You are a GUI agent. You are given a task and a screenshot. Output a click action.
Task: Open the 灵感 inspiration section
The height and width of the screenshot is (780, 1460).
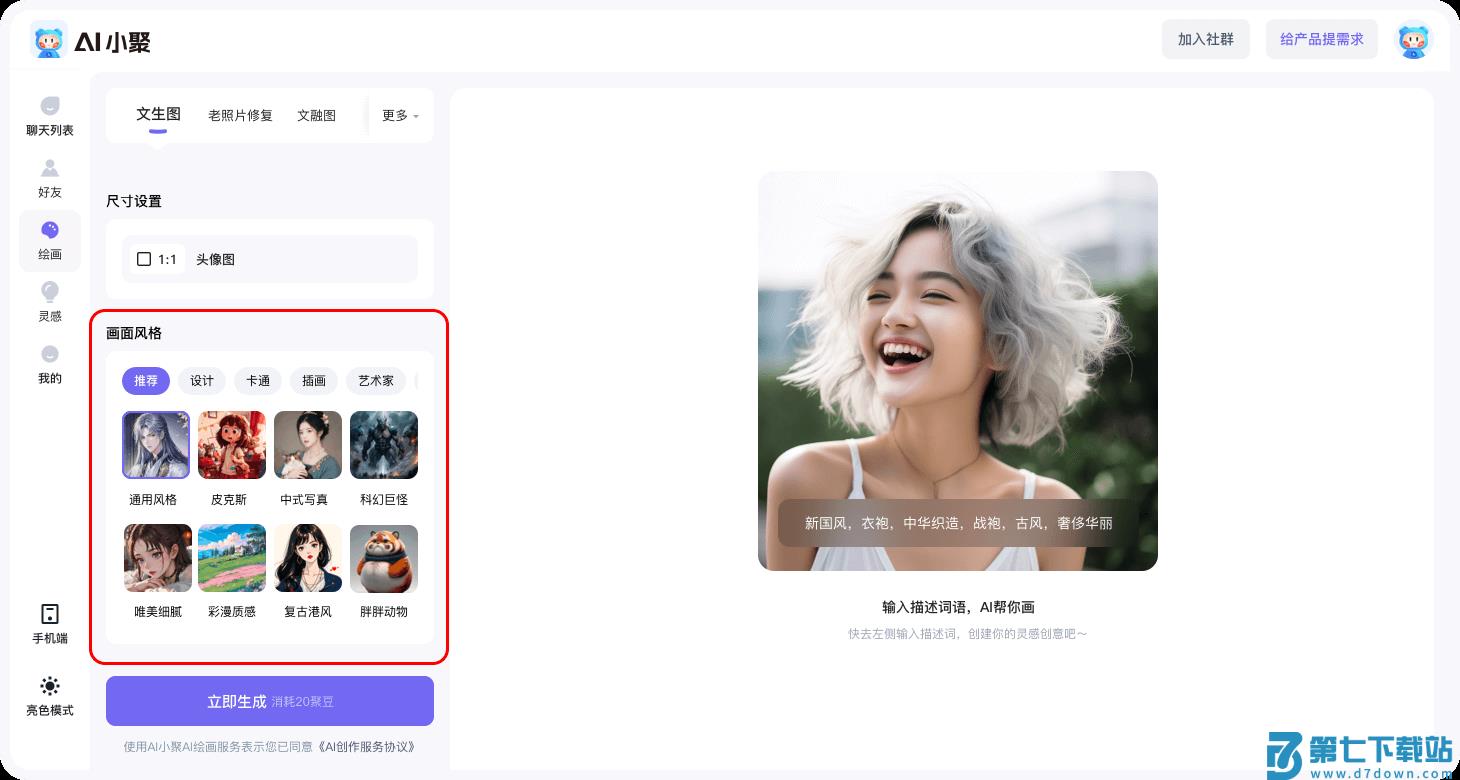49,301
